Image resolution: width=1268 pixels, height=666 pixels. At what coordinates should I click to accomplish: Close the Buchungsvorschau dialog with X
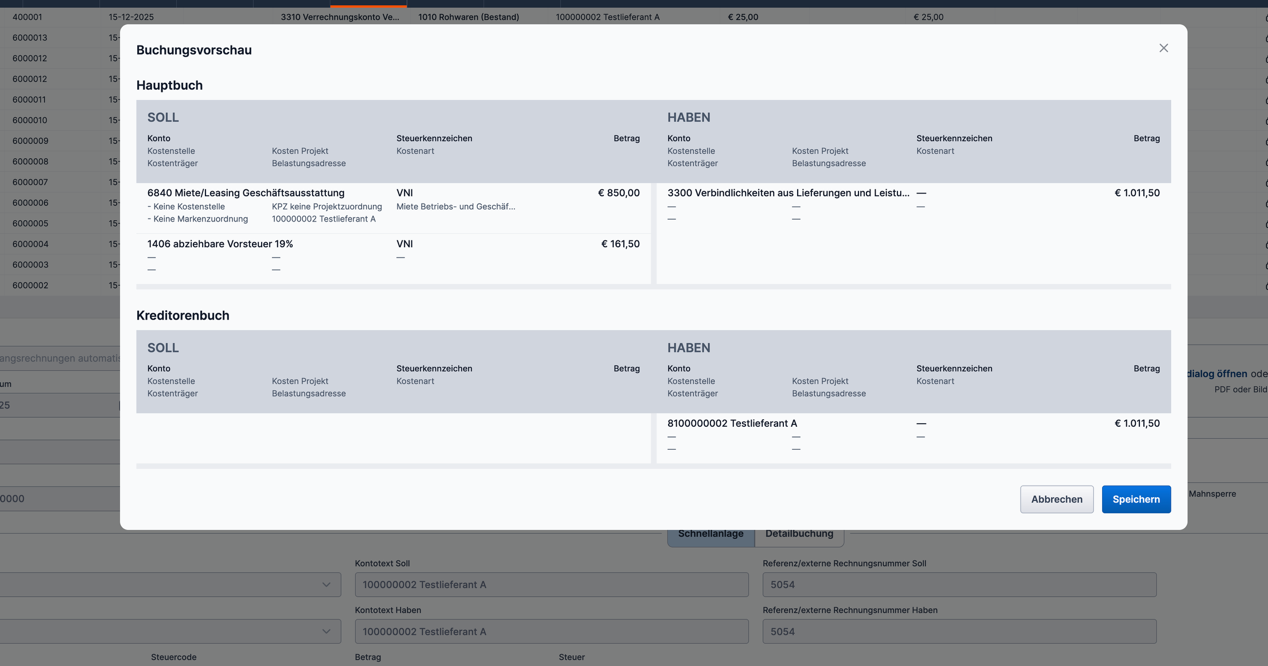tap(1163, 48)
